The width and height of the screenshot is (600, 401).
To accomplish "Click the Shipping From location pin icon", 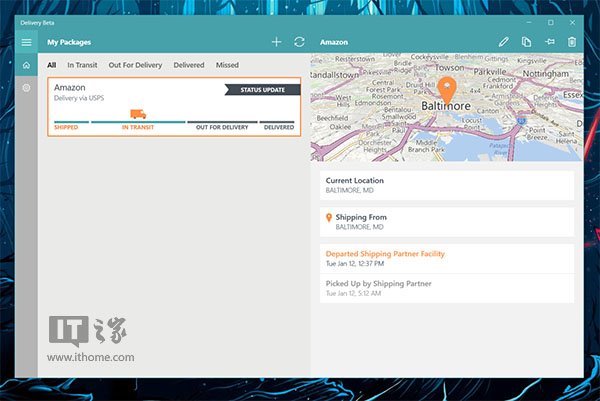I will coord(329,218).
